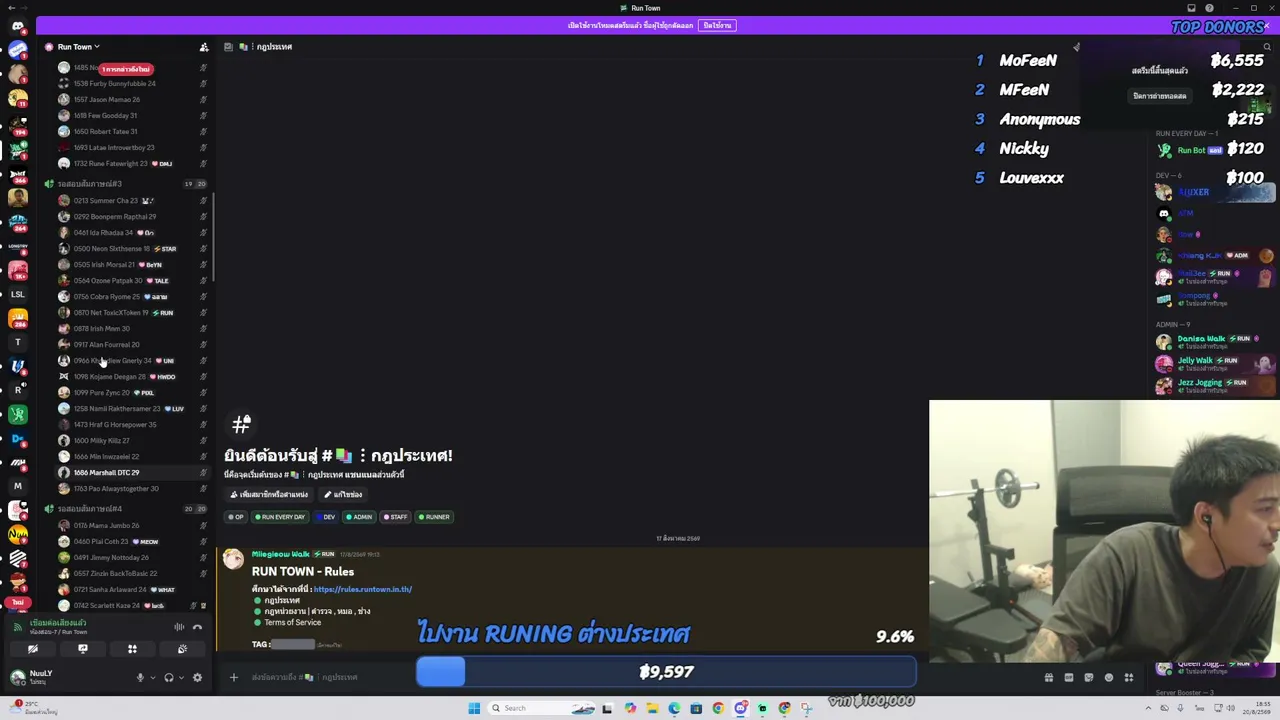Select voice user 1763 Pao Alwaystogether 30
This screenshot has height=720, width=1280.
coord(130,489)
